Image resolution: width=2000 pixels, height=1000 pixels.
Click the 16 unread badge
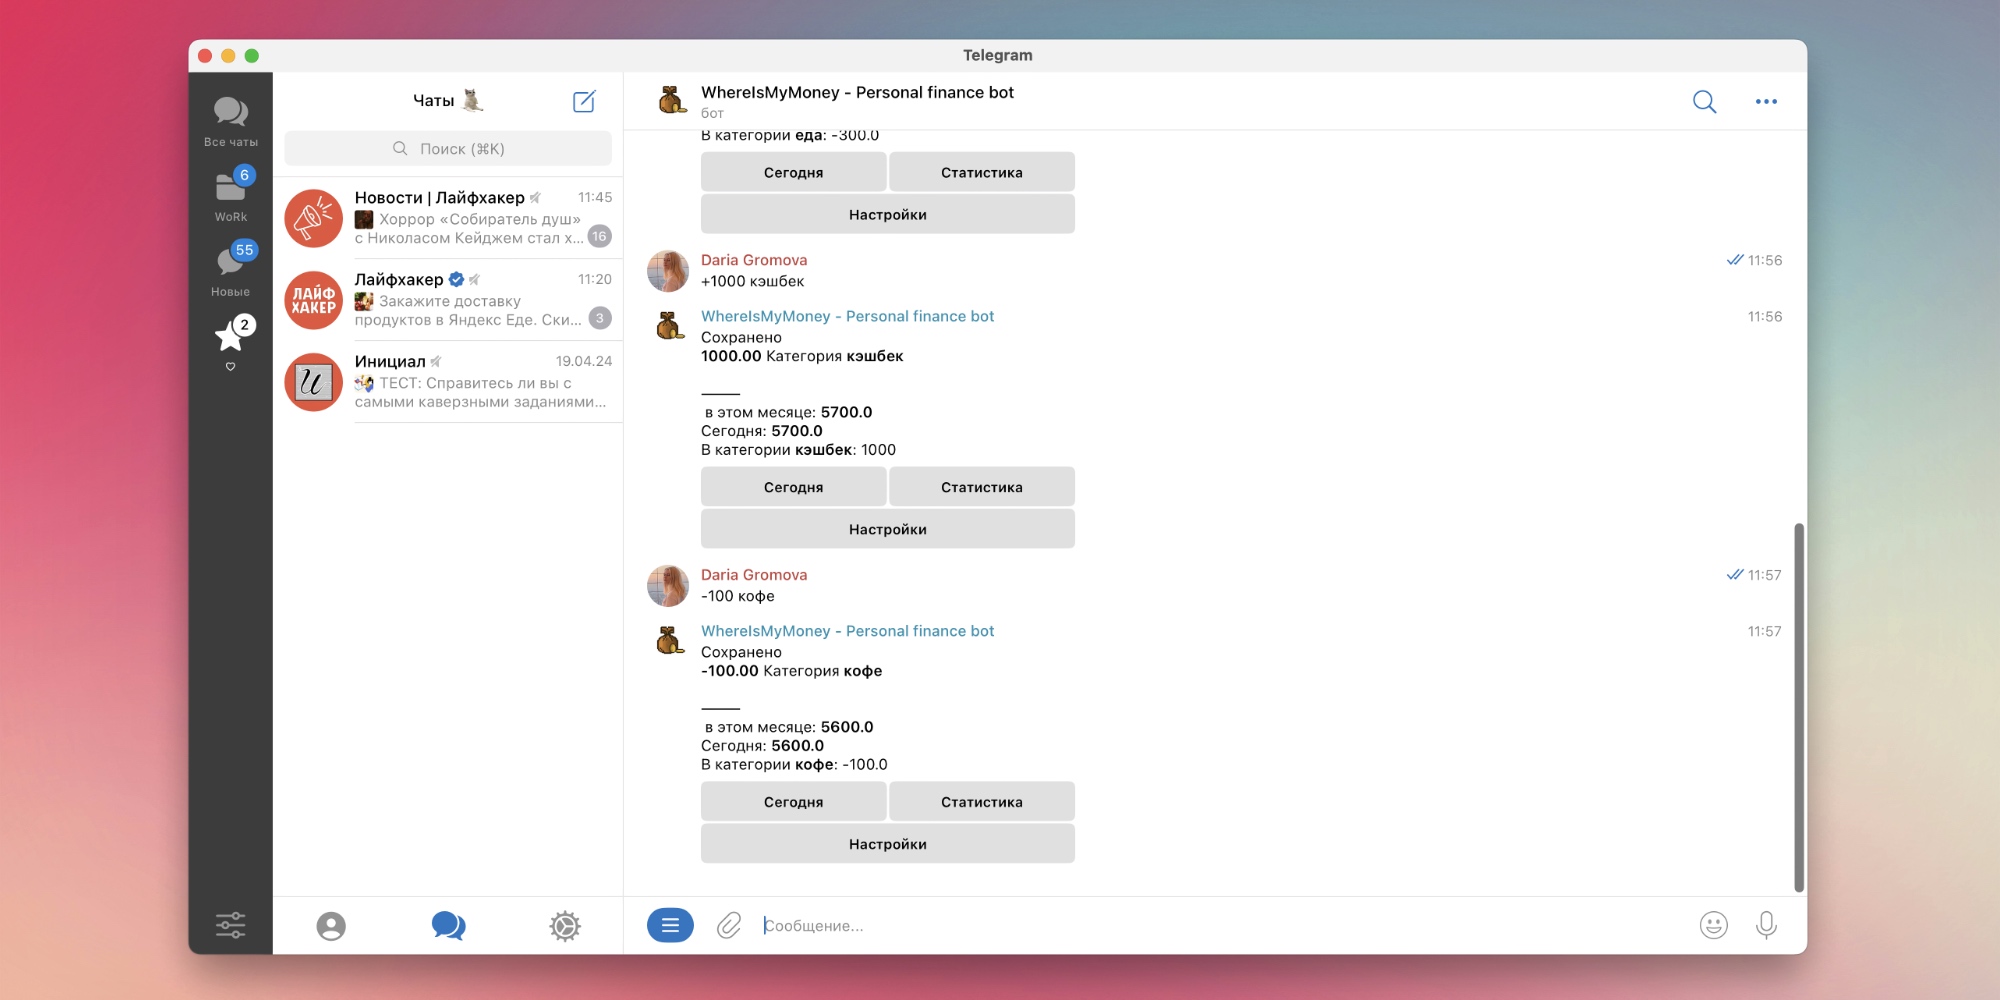(x=599, y=236)
